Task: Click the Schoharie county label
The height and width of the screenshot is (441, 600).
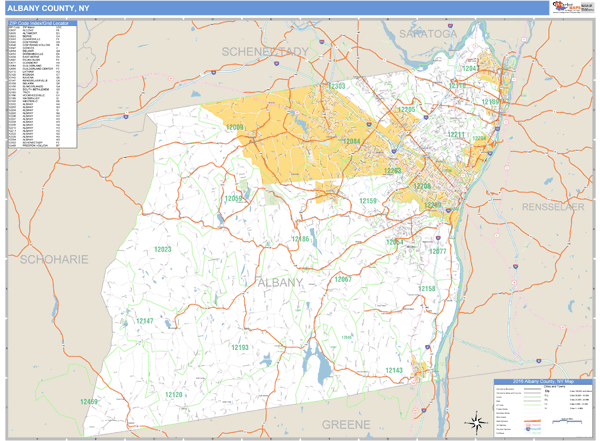Action: (54, 259)
